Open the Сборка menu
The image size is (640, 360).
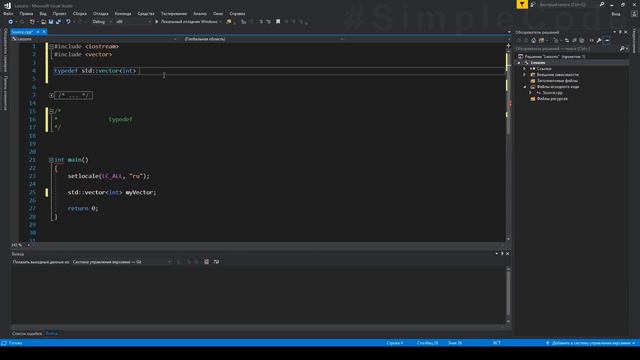pyautogui.click(x=80, y=13)
